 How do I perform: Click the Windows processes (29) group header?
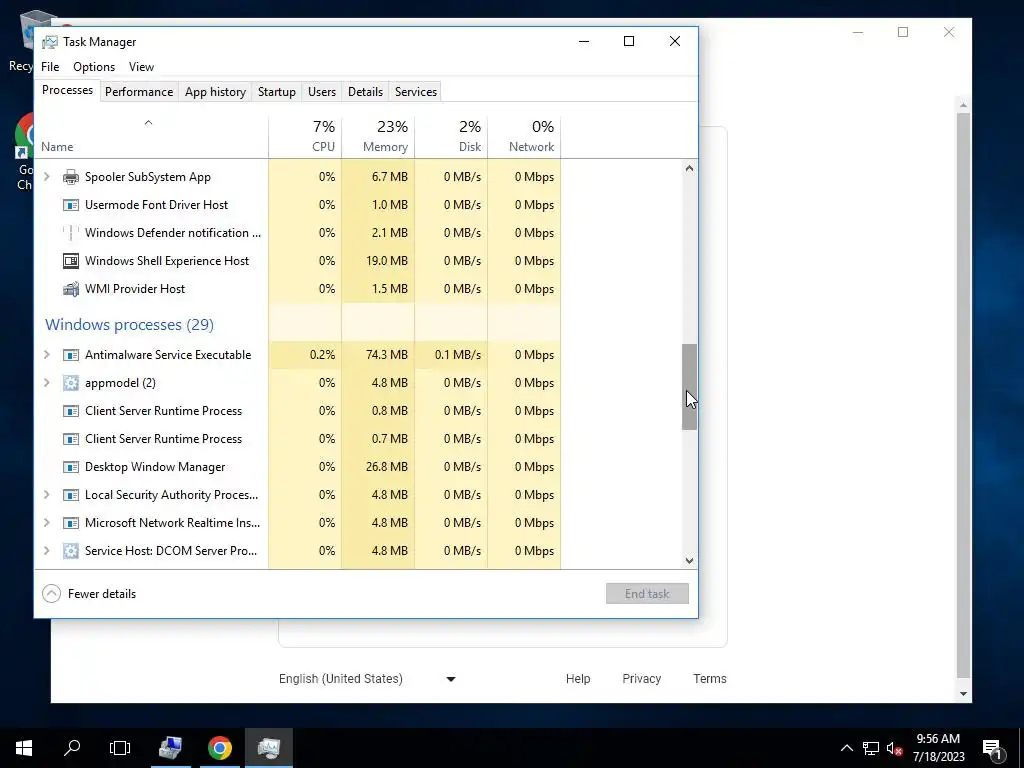coord(129,325)
